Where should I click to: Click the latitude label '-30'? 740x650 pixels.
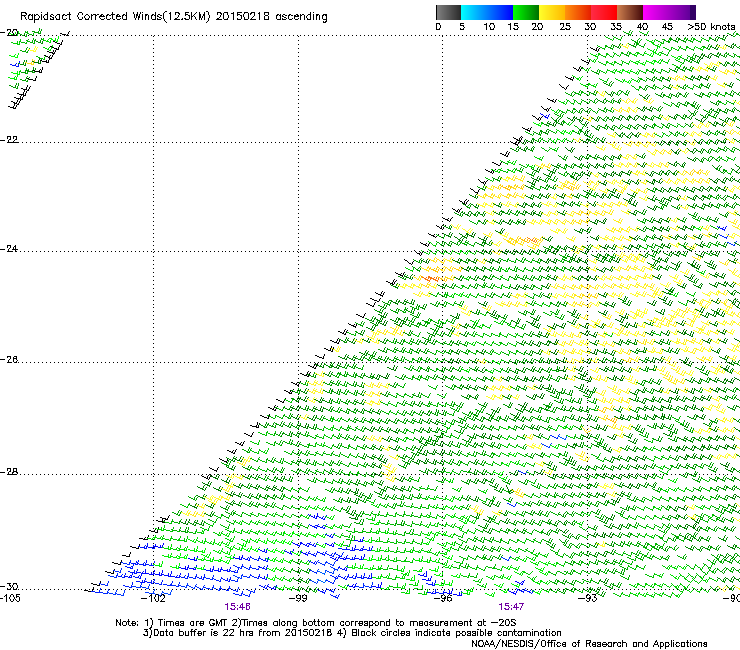(9, 587)
